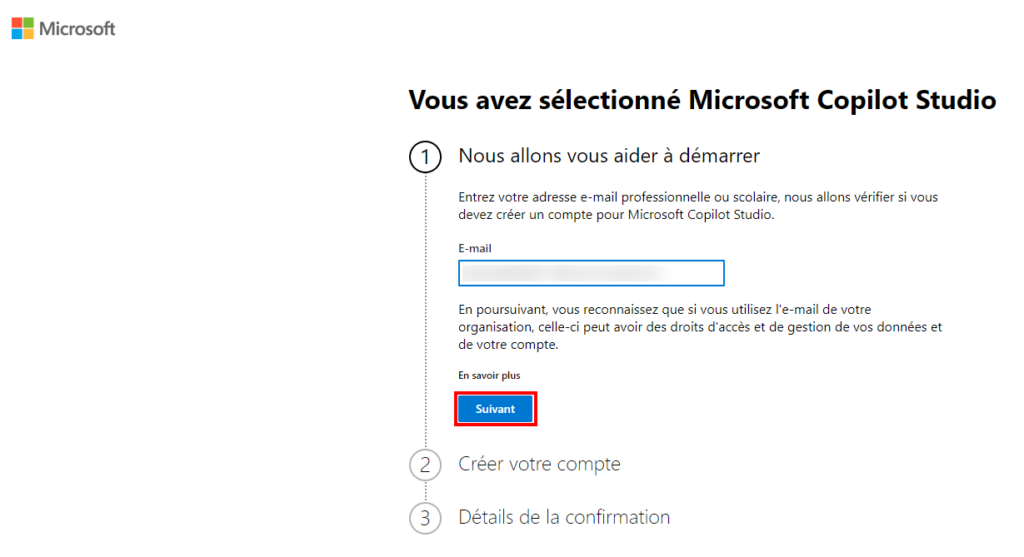1024x557 pixels.
Task: Focus the E-mail input field
Action: (x=591, y=273)
